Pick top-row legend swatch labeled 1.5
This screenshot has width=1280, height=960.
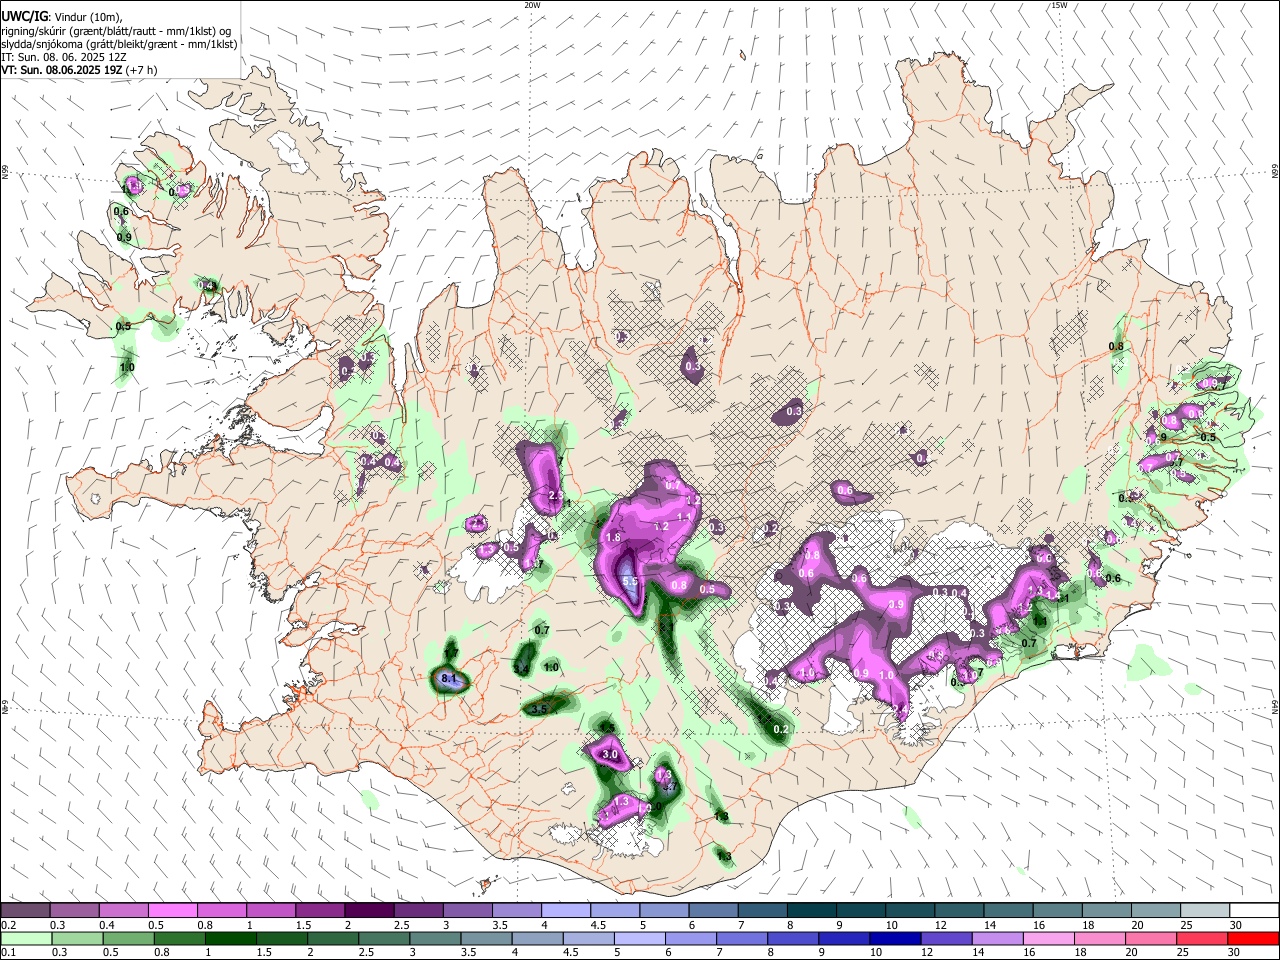320,910
